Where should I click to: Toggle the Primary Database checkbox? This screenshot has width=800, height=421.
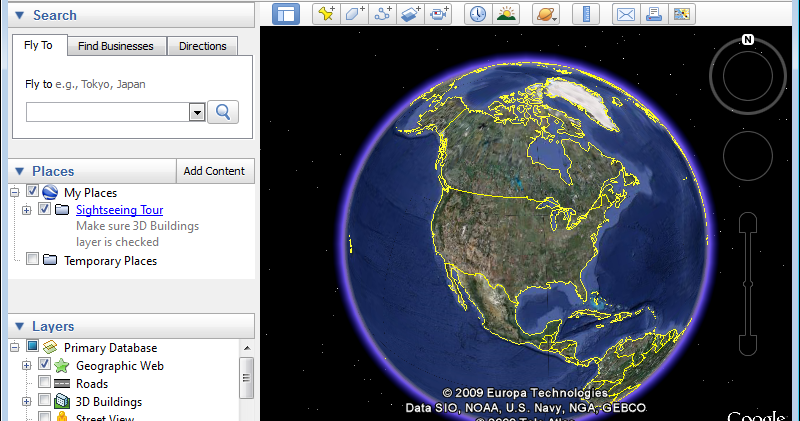tap(32, 346)
